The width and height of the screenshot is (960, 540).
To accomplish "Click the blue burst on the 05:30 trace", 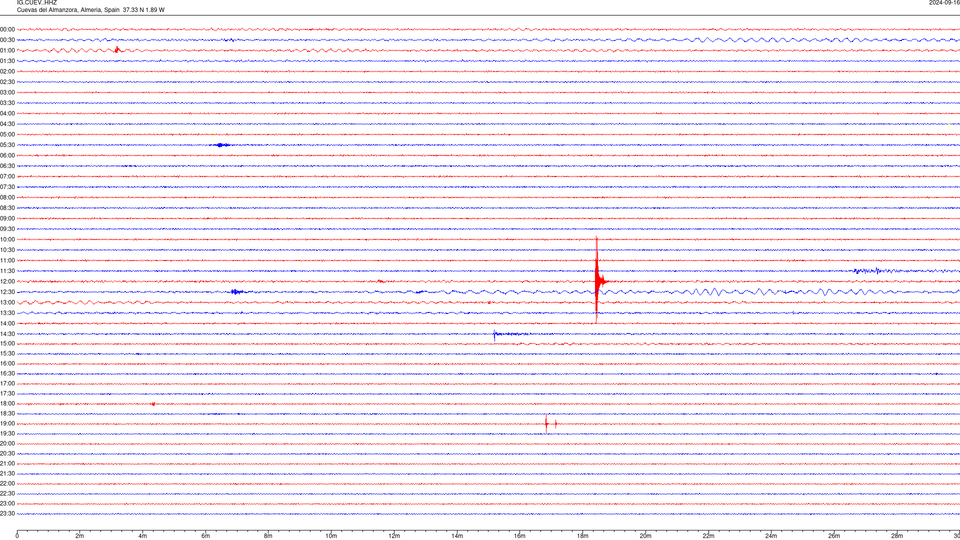I will [x=222, y=145].
